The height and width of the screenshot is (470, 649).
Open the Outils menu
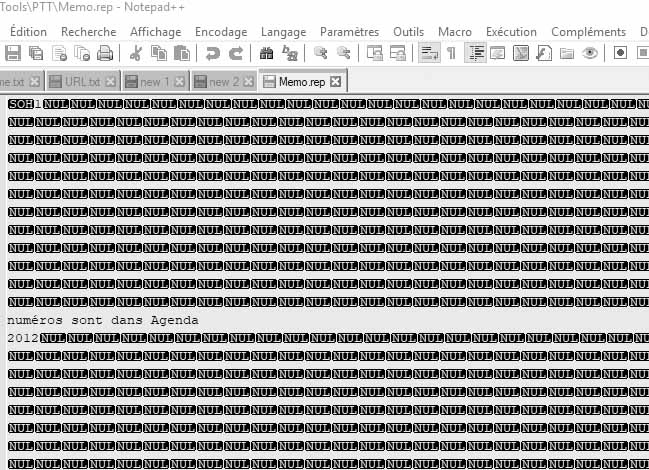409,32
